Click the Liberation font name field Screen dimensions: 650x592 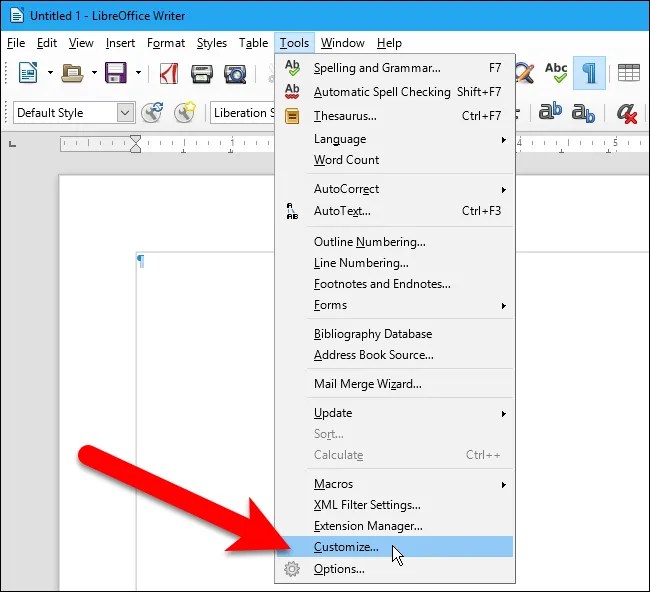pyautogui.click(x=243, y=113)
